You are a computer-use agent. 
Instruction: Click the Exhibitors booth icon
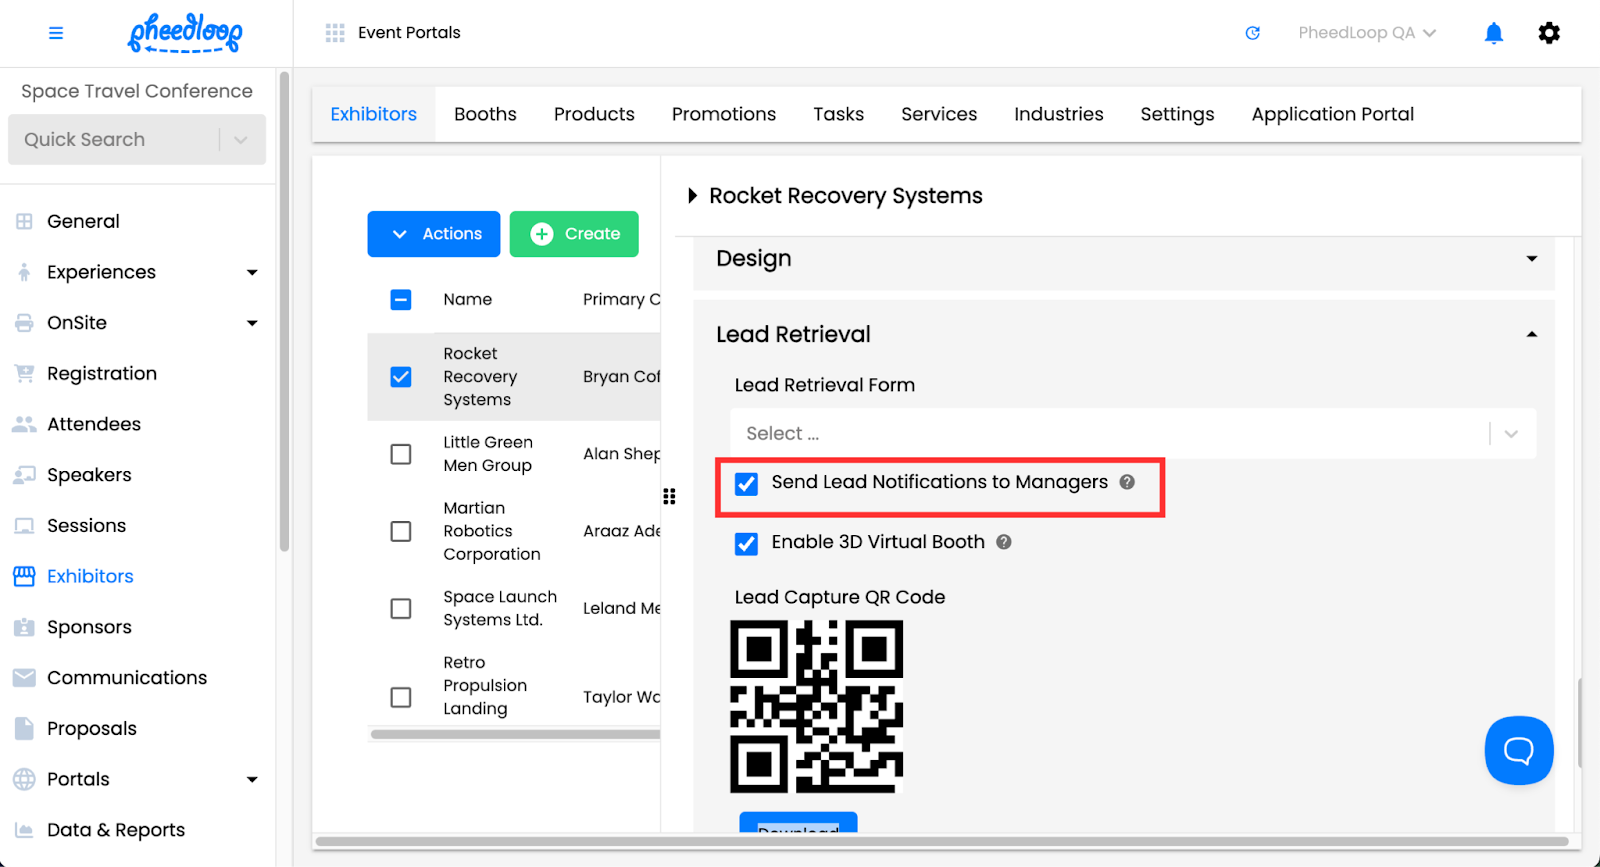[x=24, y=576]
